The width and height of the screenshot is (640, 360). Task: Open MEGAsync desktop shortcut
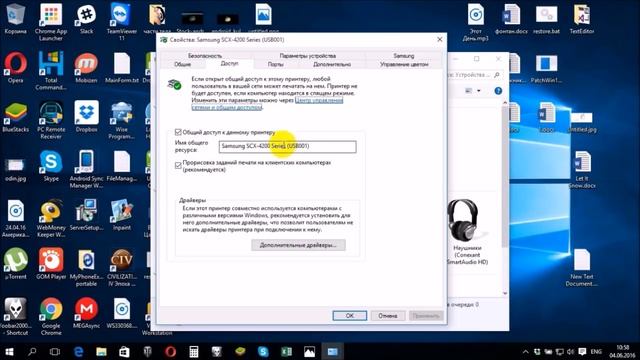[x=86, y=313]
